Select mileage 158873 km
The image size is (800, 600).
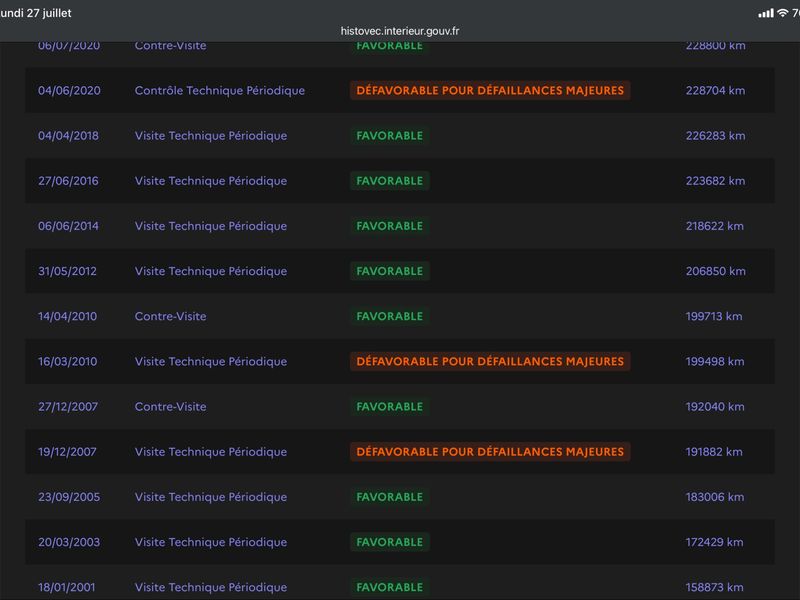pyautogui.click(x=714, y=587)
